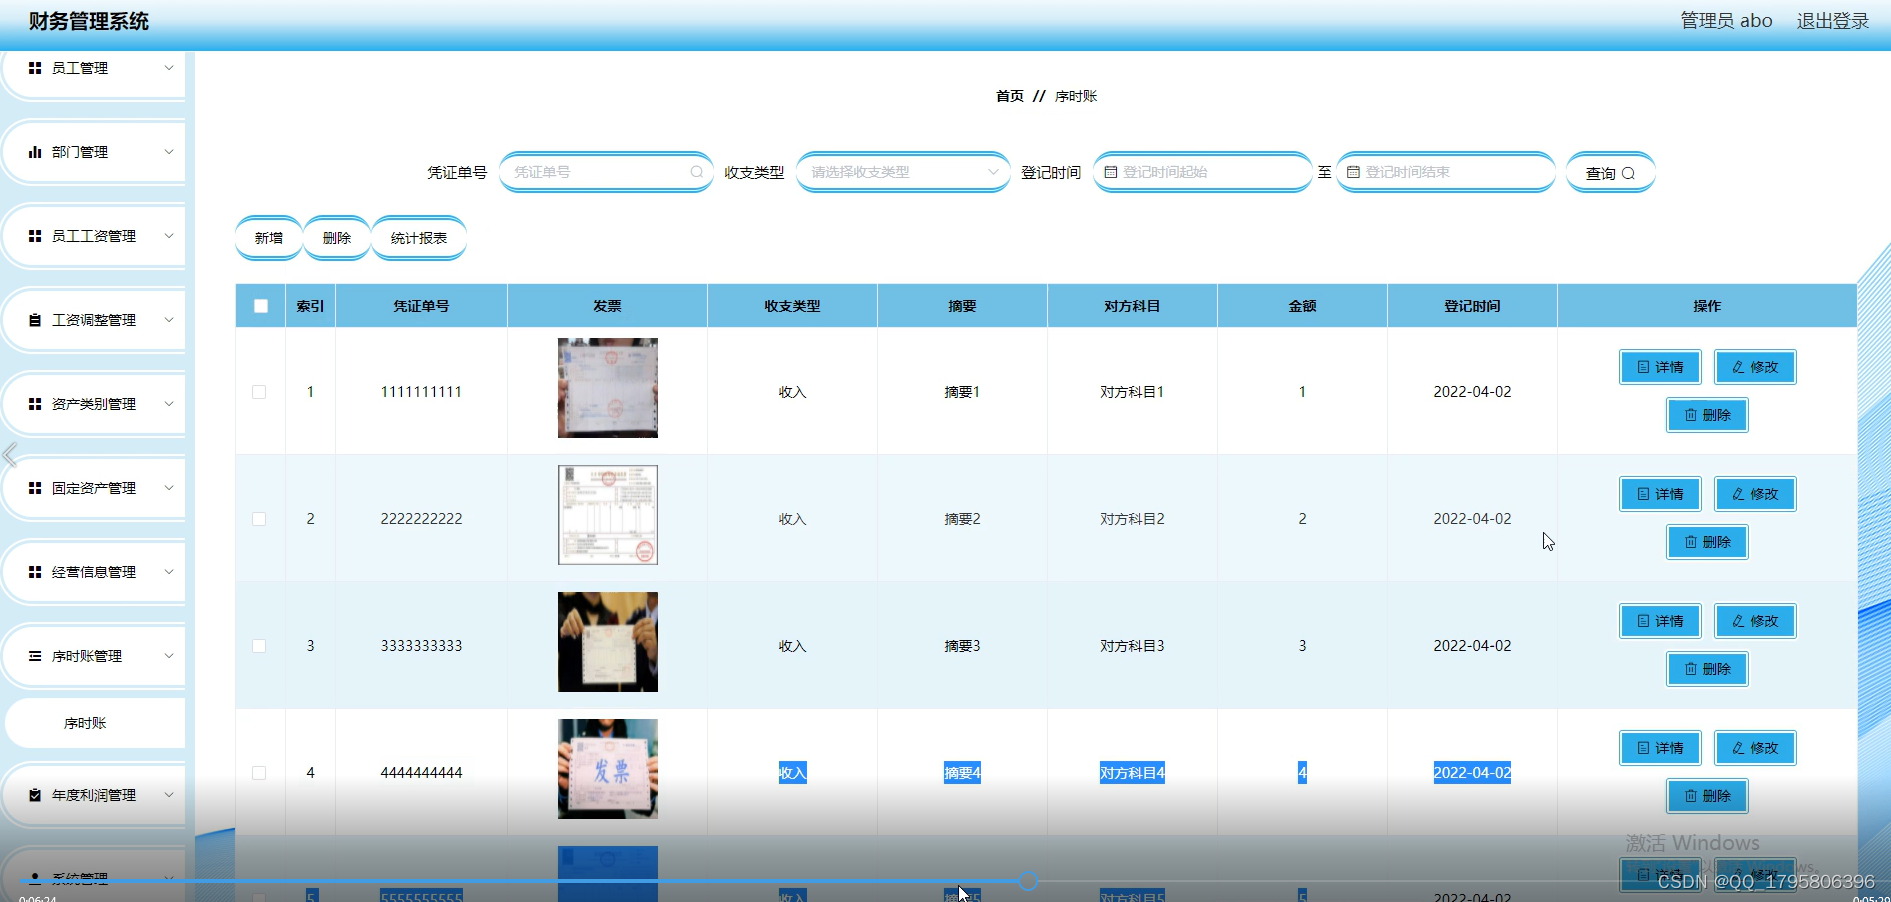Open invoice thumbnail for voucher 1111111111
This screenshot has width=1891, height=902.
(x=608, y=388)
